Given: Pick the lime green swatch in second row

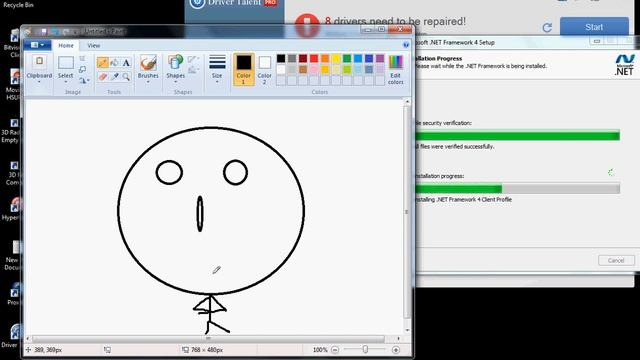Looking at the screenshot, I should 347,69.
